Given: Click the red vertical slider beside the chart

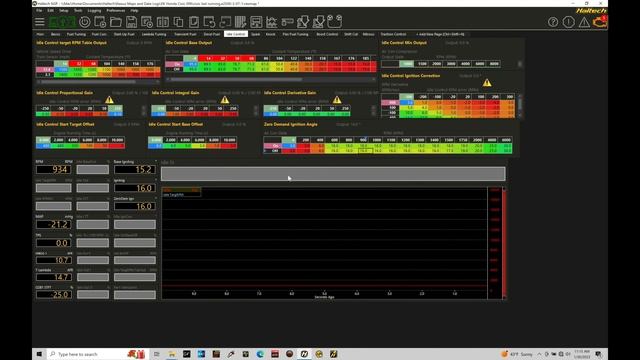Looking at the screenshot, I should point(504,243).
